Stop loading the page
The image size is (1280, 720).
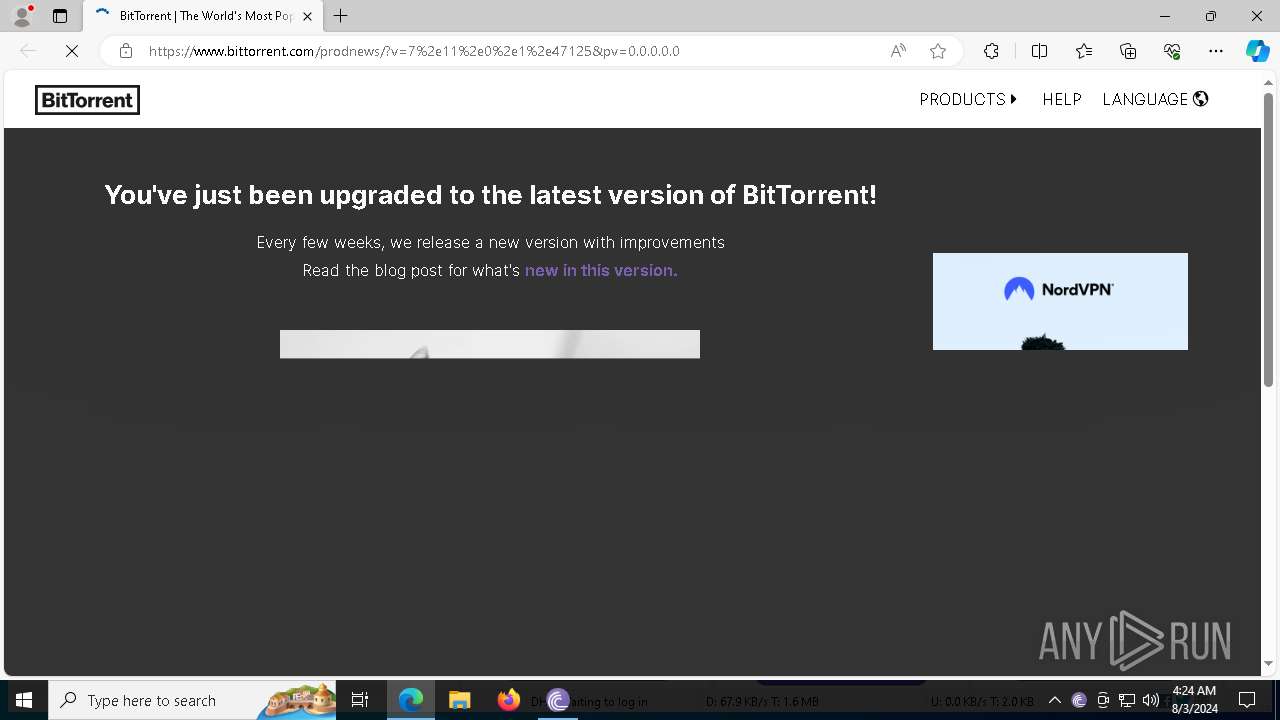click(72, 51)
